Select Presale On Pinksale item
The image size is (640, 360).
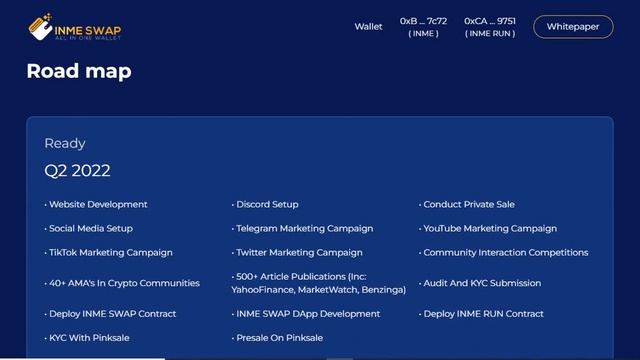(x=277, y=338)
